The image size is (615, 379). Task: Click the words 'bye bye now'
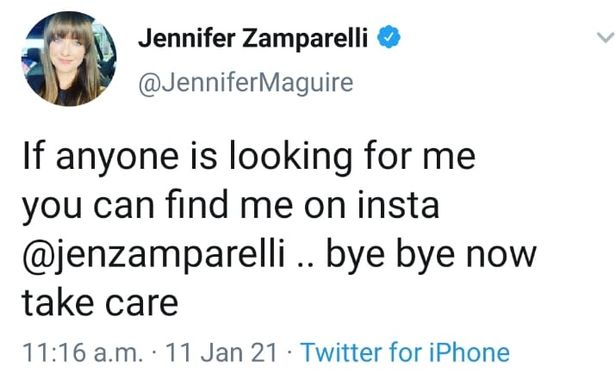431,255
